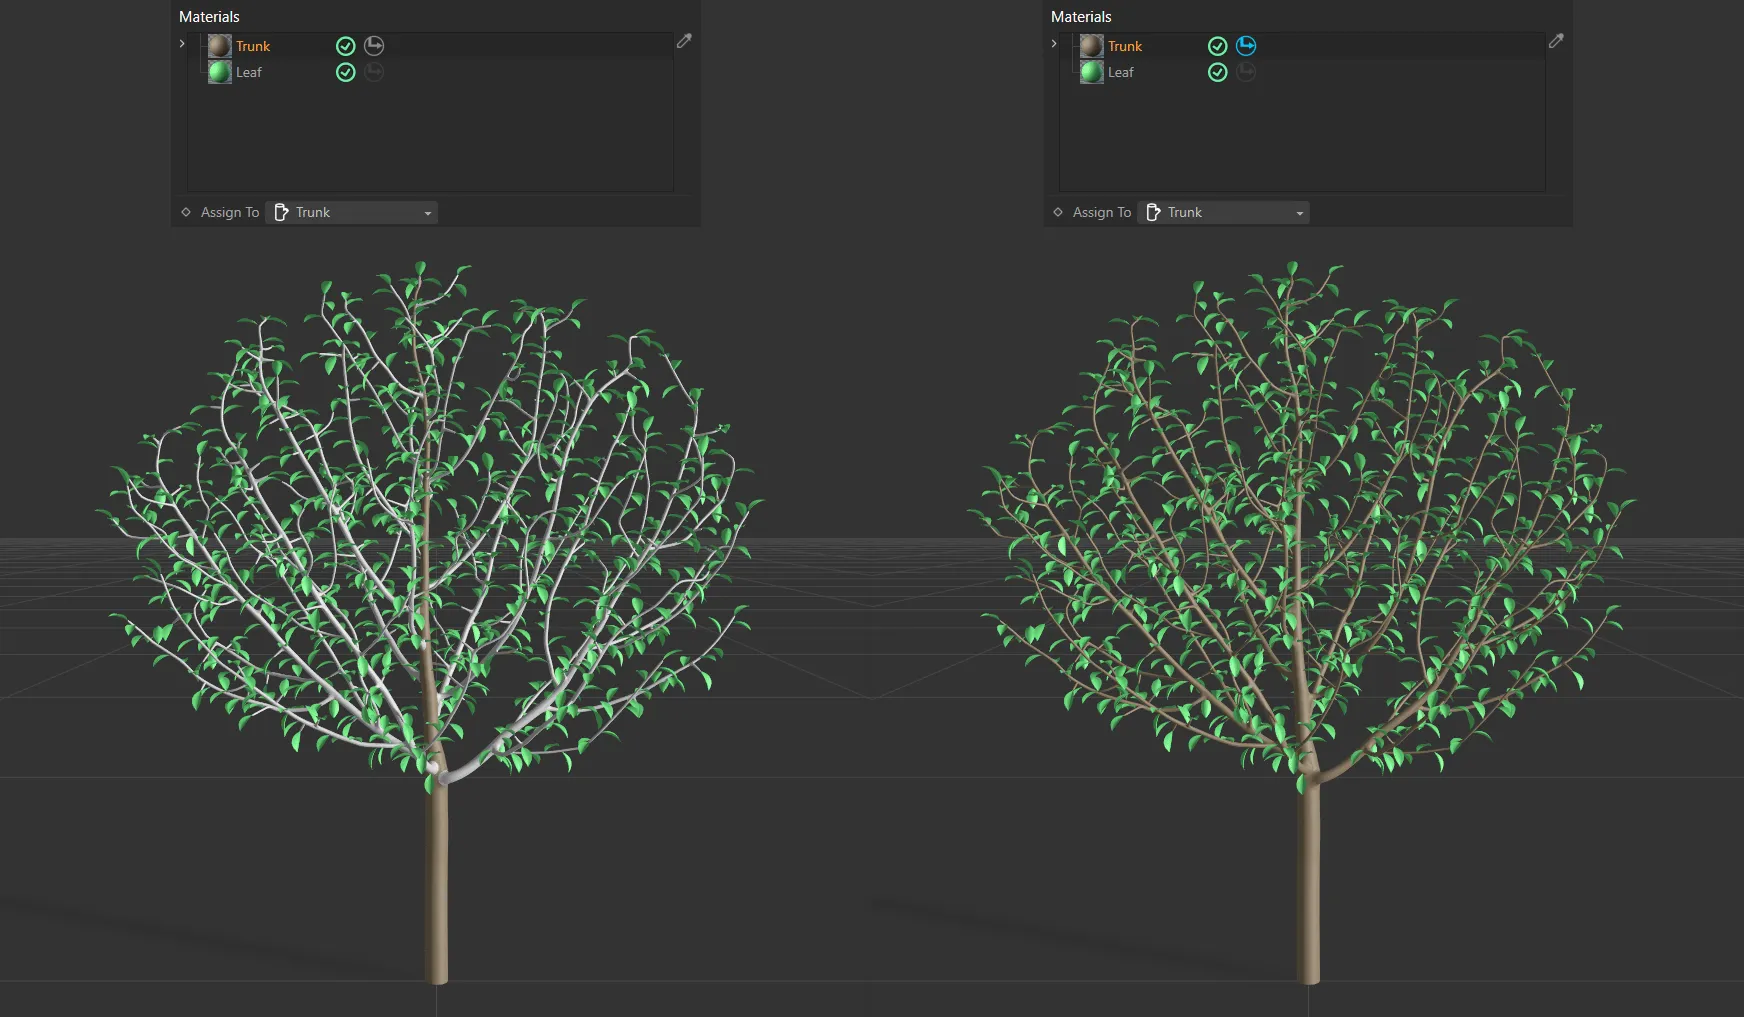Screen dimensions: 1744x1017
Task: Select the eyedropper icon in the right Materials panel
Action: (x=1556, y=41)
